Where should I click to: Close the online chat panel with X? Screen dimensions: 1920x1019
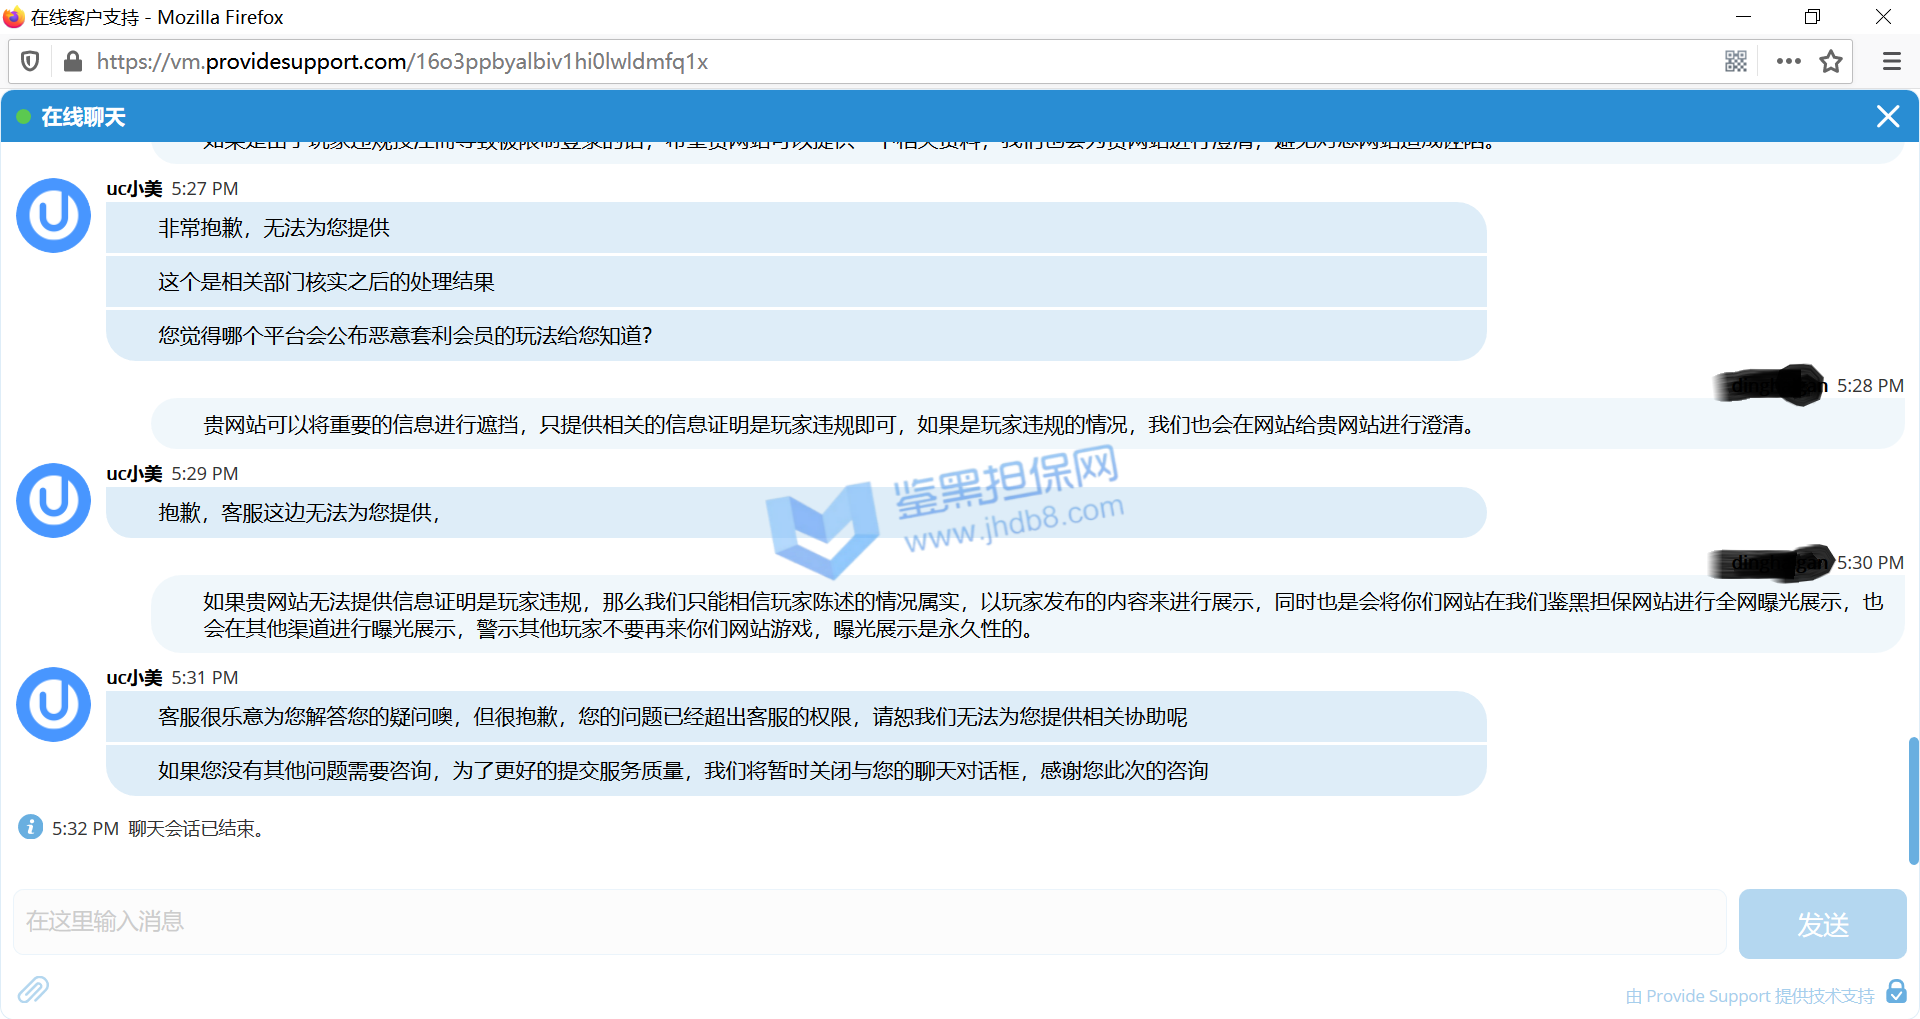click(x=1887, y=117)
